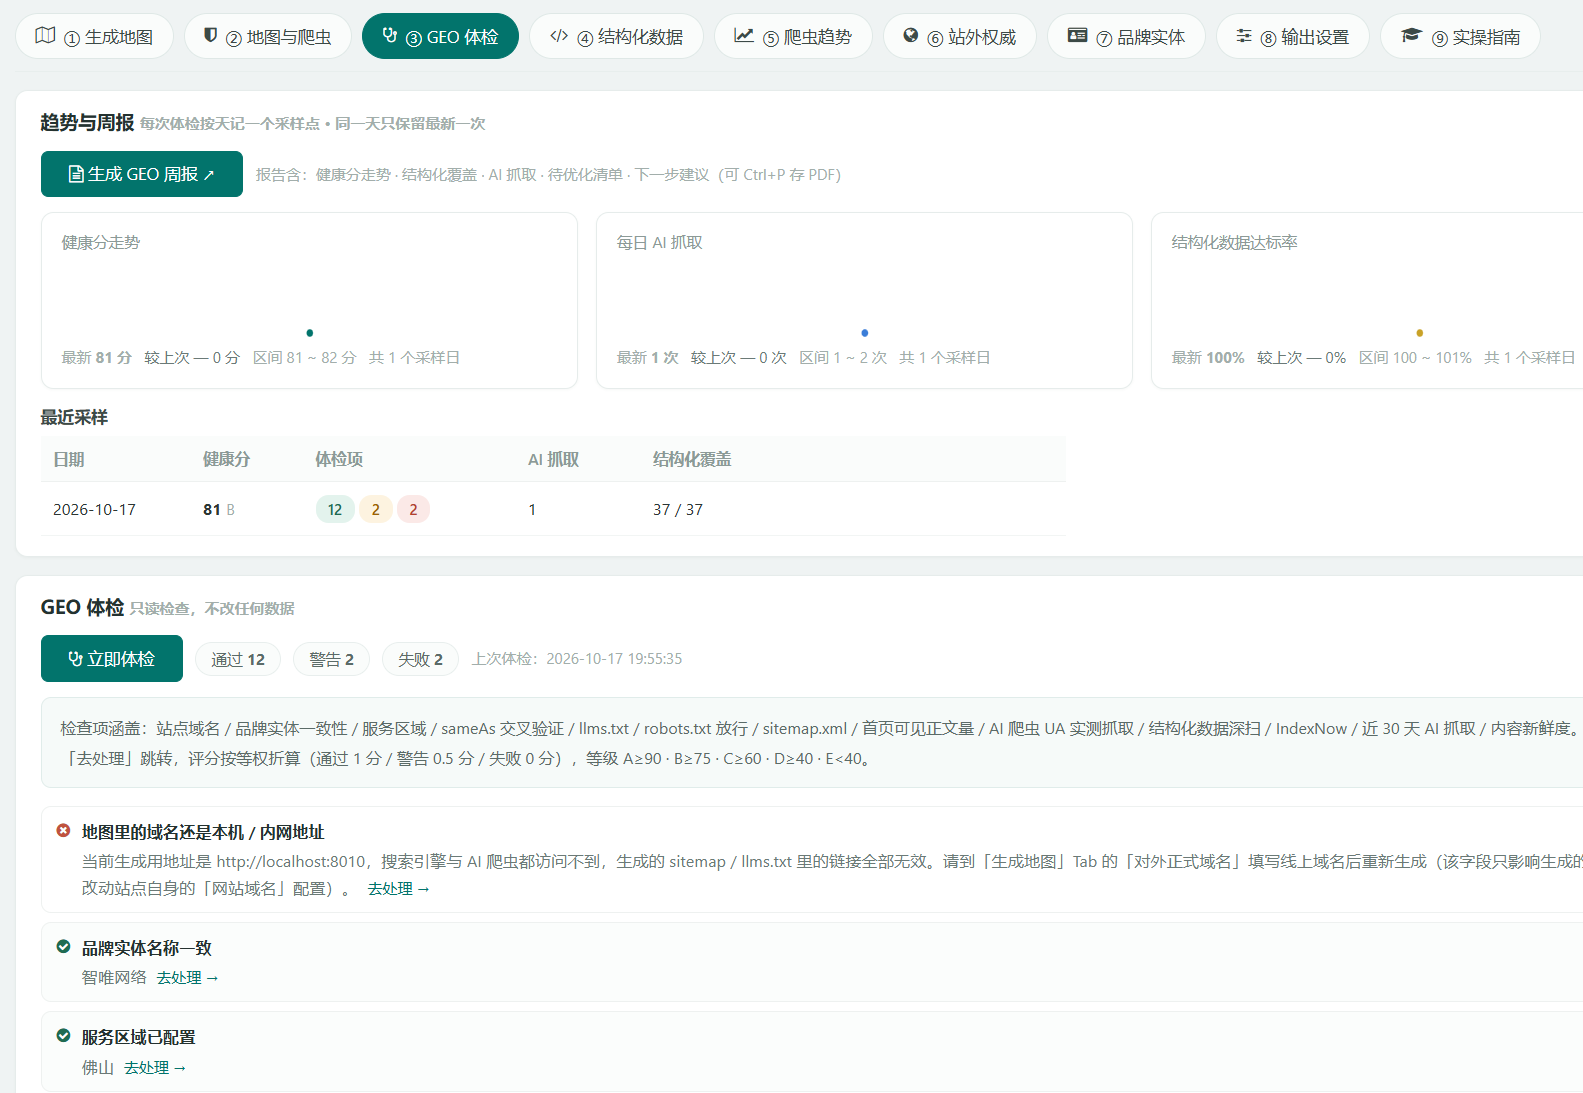Viewport: 1583px width, 1093px height.
Task: Click the document icon in 生成 GEO 周报 button
Action: pos(76,174)
